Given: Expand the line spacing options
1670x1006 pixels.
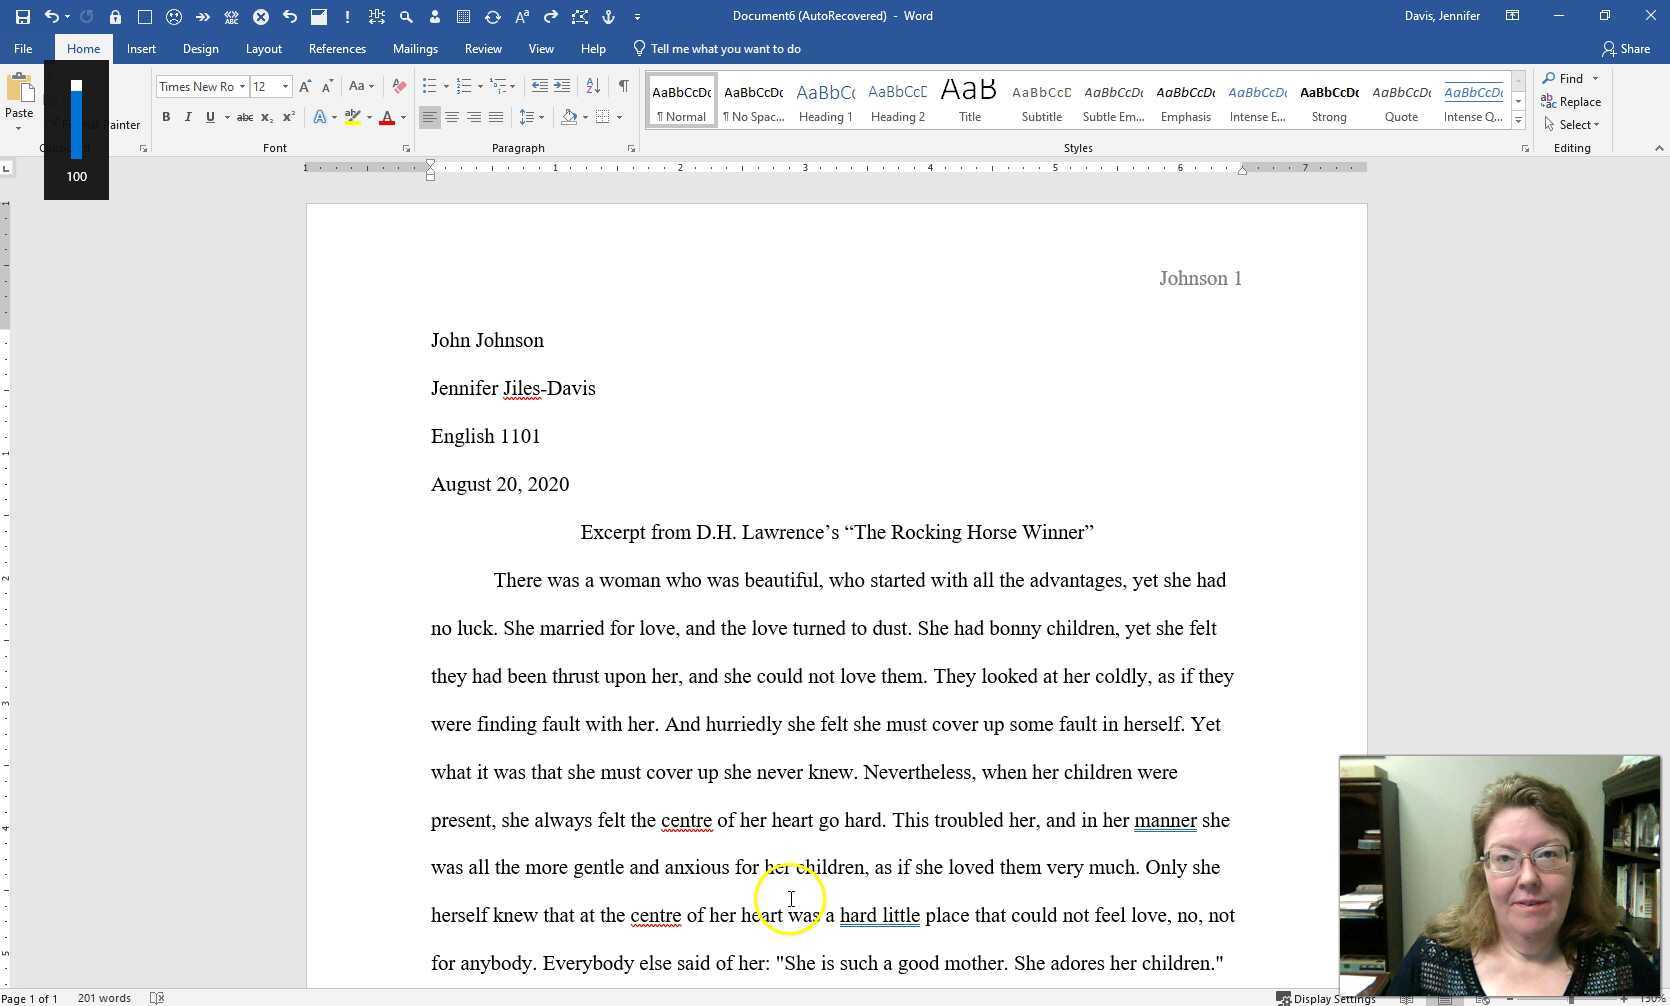Looking at the screenshot, I should click(541, 117).
